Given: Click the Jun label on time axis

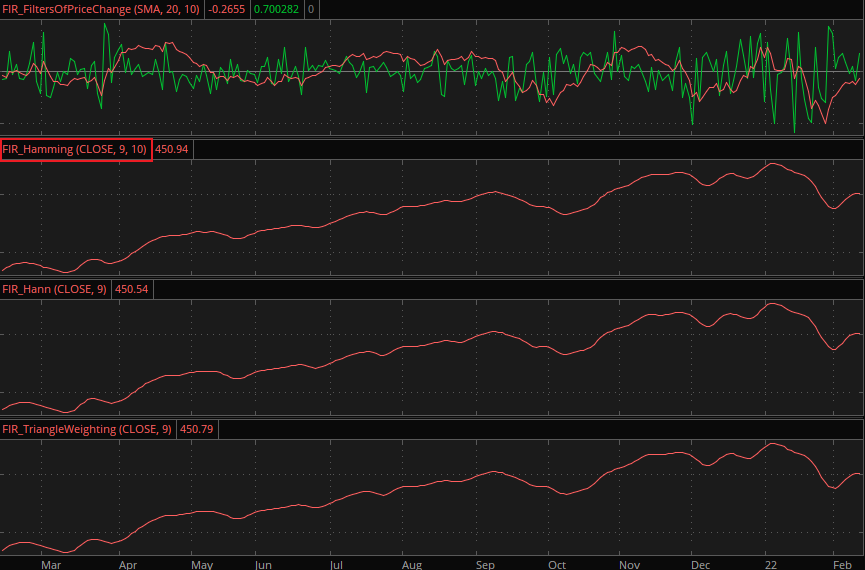Looking at the screenshot, I should click(264, 563).
